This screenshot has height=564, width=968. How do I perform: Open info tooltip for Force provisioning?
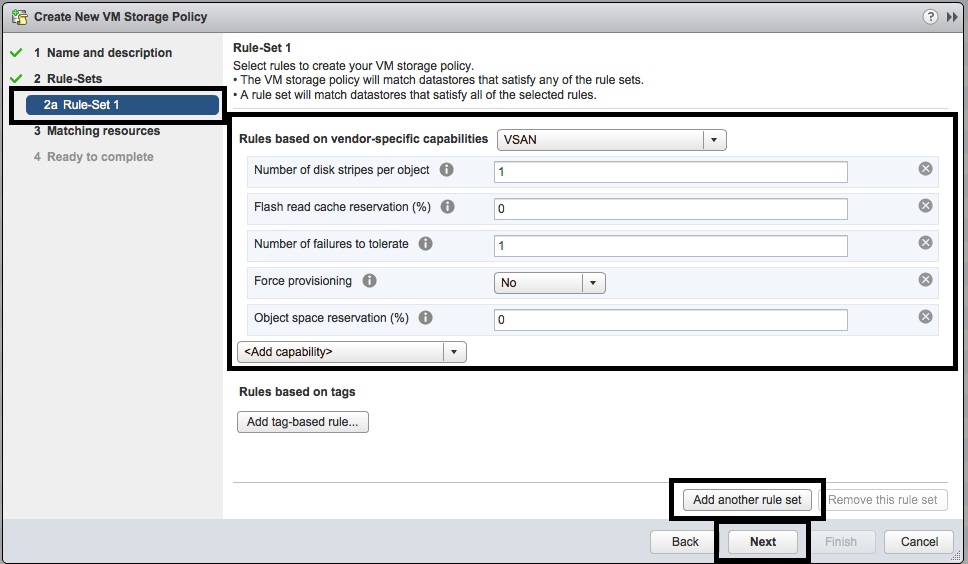click(x=369, y=281)
